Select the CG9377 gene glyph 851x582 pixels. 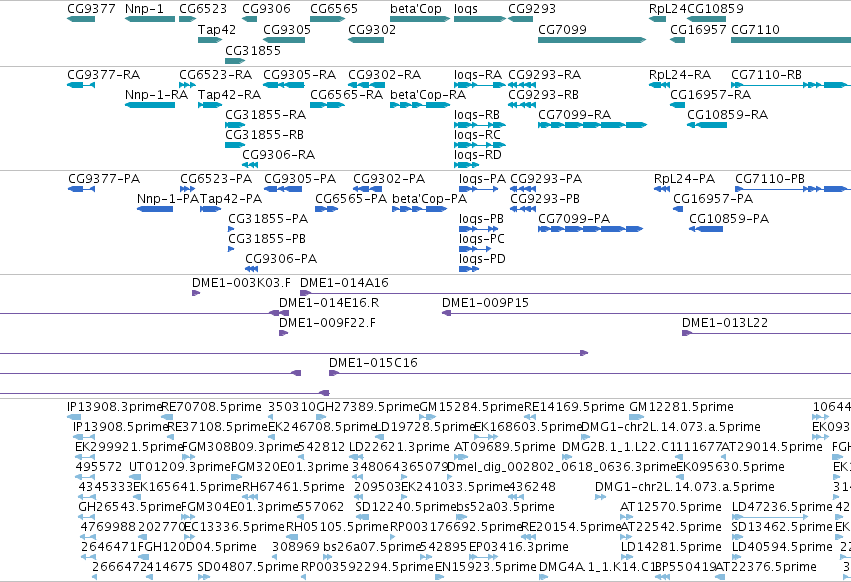click(81, 19)
